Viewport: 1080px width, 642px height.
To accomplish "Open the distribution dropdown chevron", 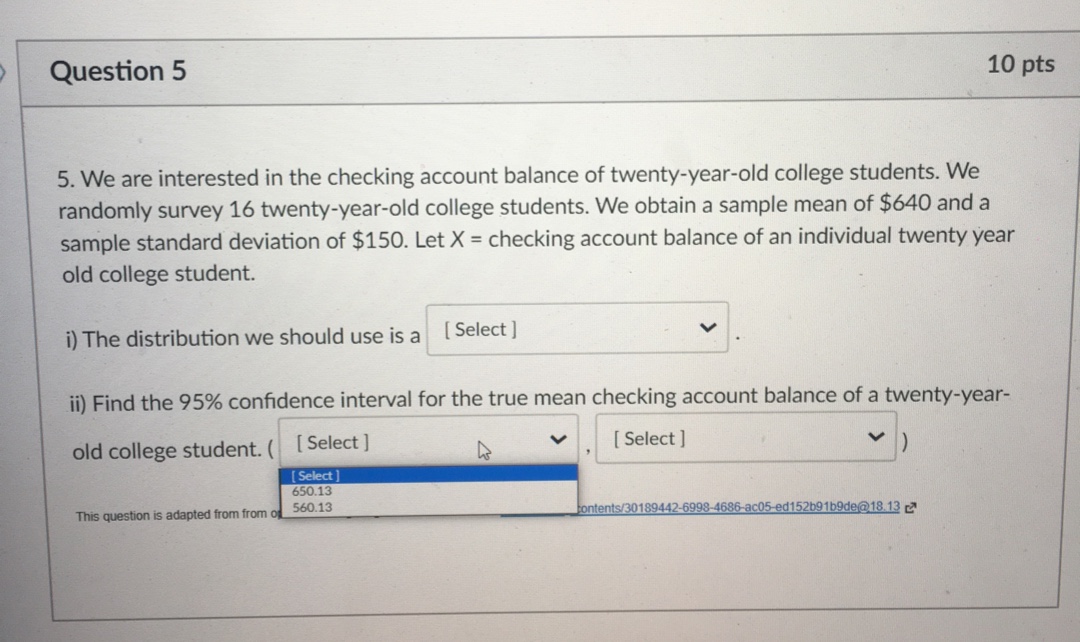I will (x=708, y=327).
